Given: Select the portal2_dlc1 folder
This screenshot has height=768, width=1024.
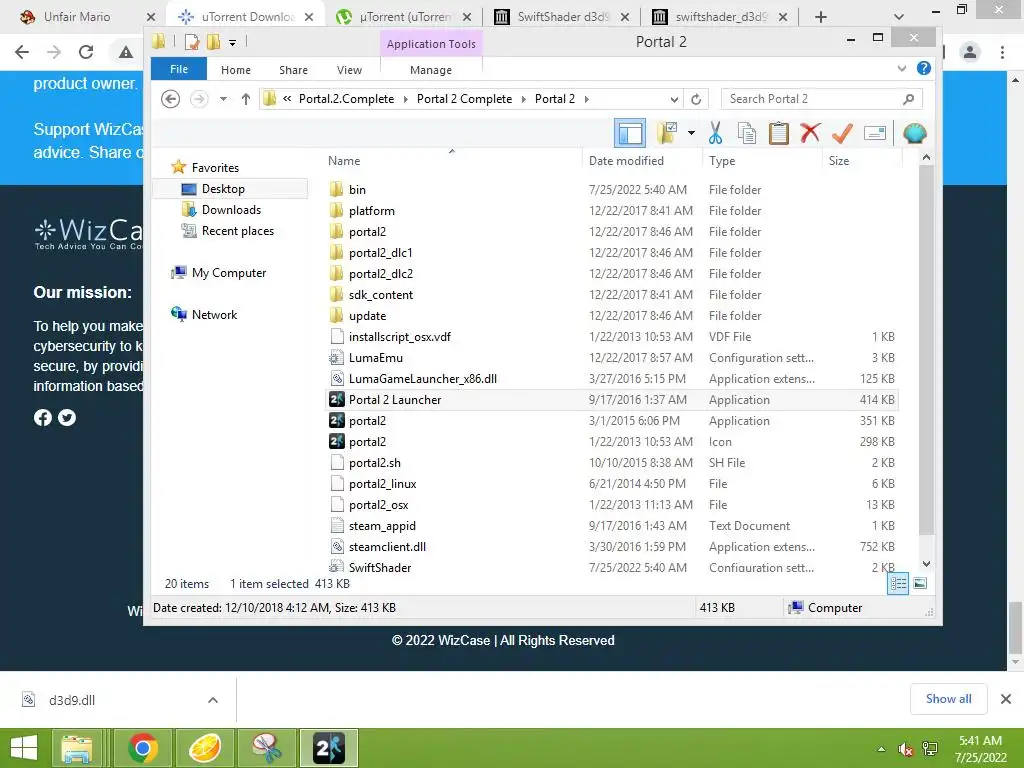Looking at the screenshot, I should 381,253.
